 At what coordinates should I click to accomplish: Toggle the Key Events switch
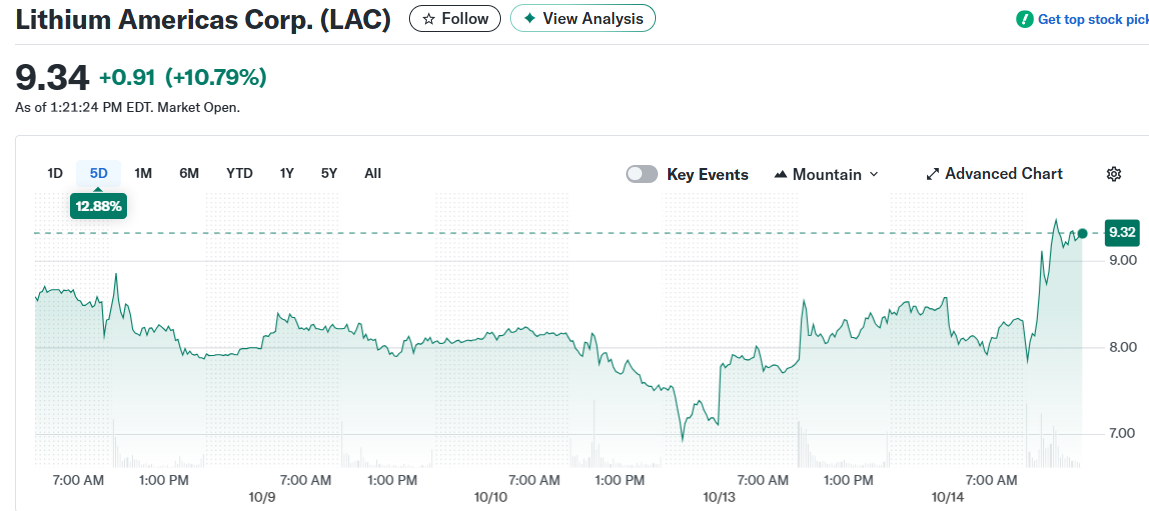[642, 174]
